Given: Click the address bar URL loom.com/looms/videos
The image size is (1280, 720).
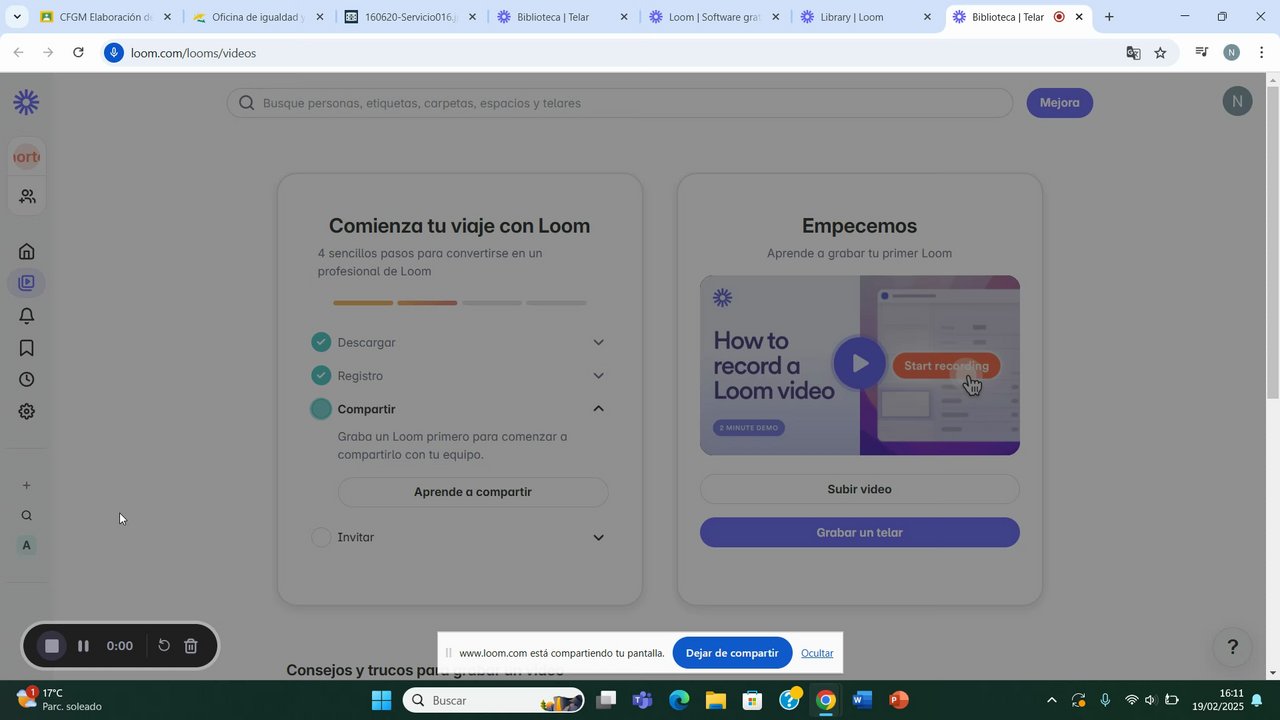Looking at the screenshot, I should (193, 53).
